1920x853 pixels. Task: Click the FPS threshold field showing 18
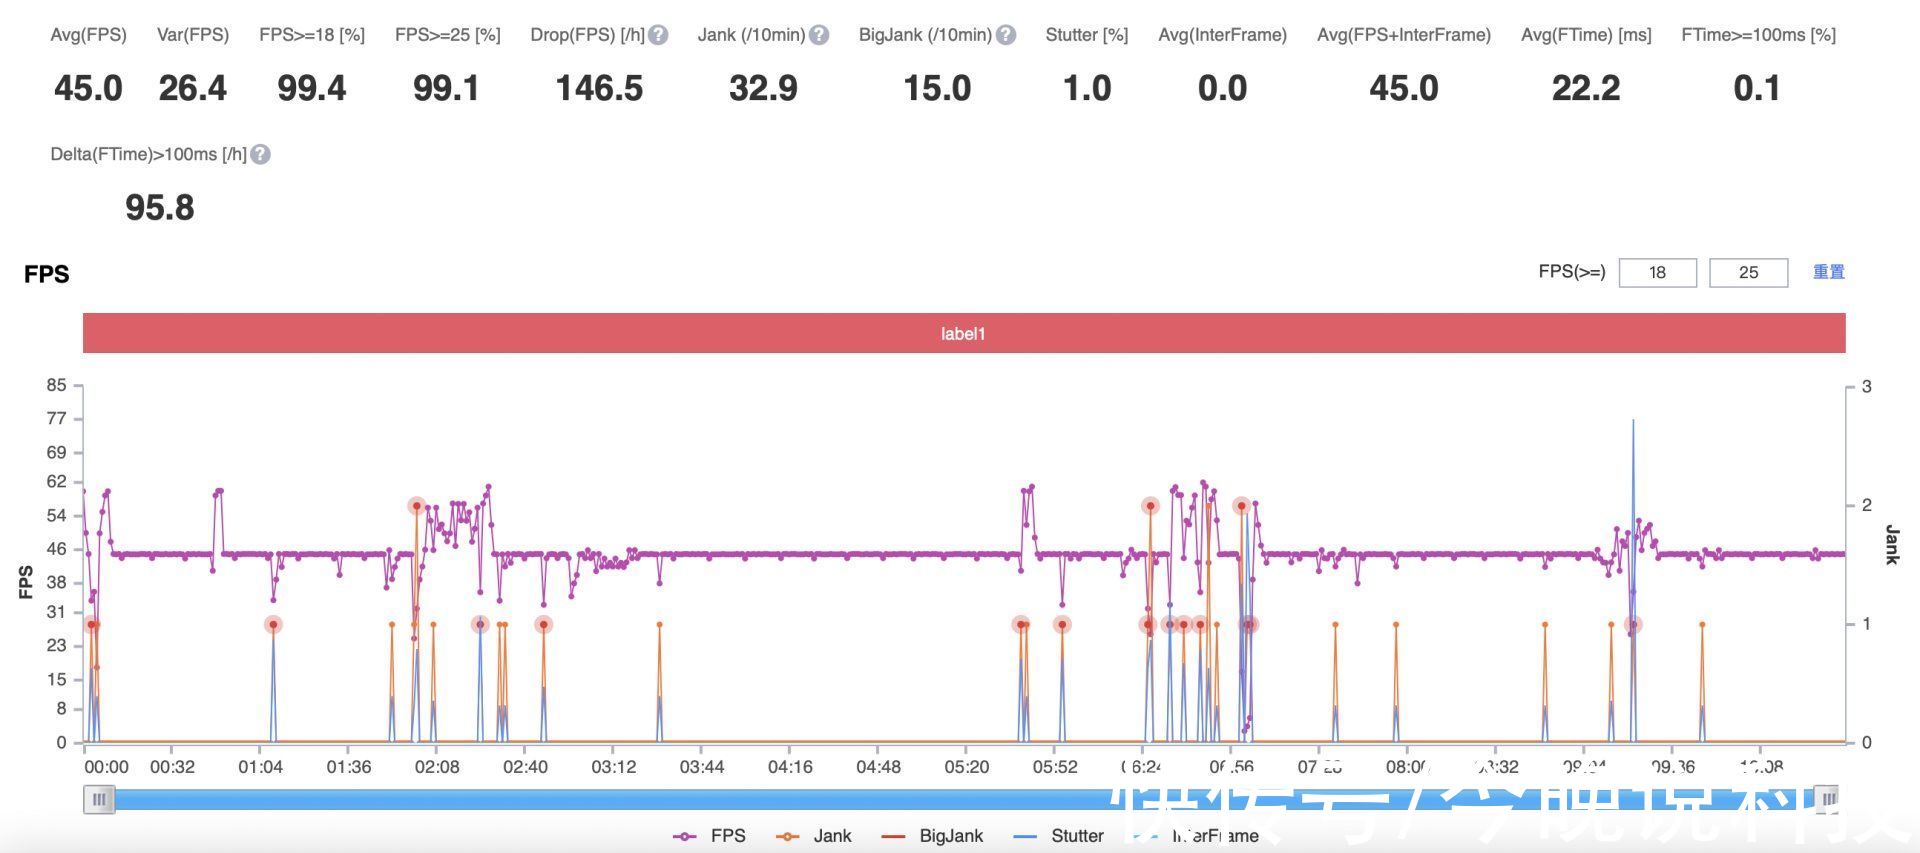tap(1657, 272)
